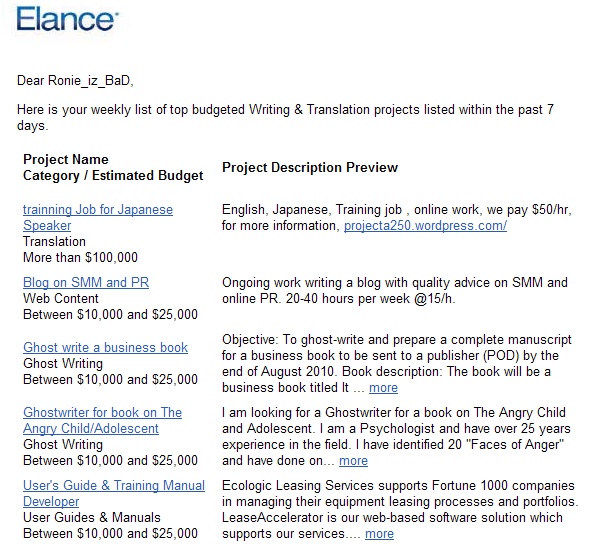Image resolution: width=599 pixels, height=544 pixels.
Task: Click the Category / Estimated Budget header
Action: pyautogui.click(x=113, y=175)
